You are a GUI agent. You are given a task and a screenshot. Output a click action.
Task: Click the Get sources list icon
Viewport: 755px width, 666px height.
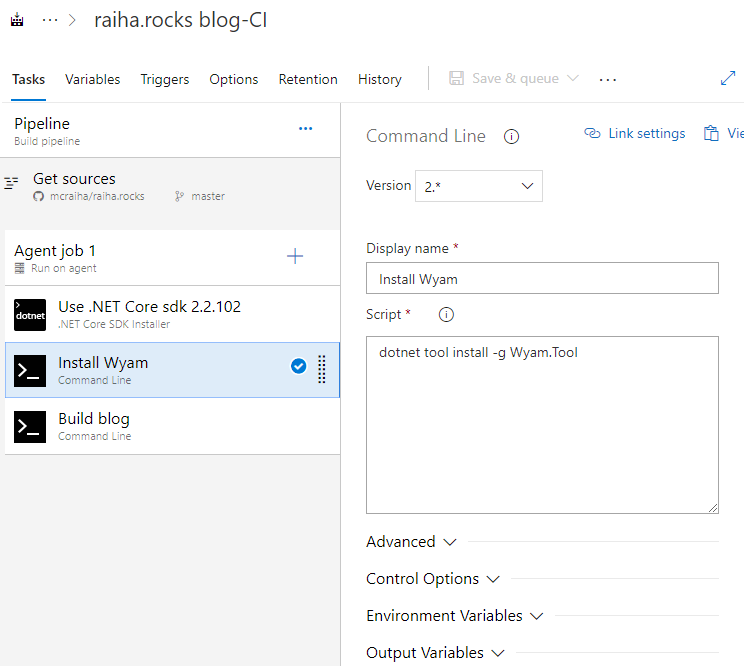coord(11,183)
